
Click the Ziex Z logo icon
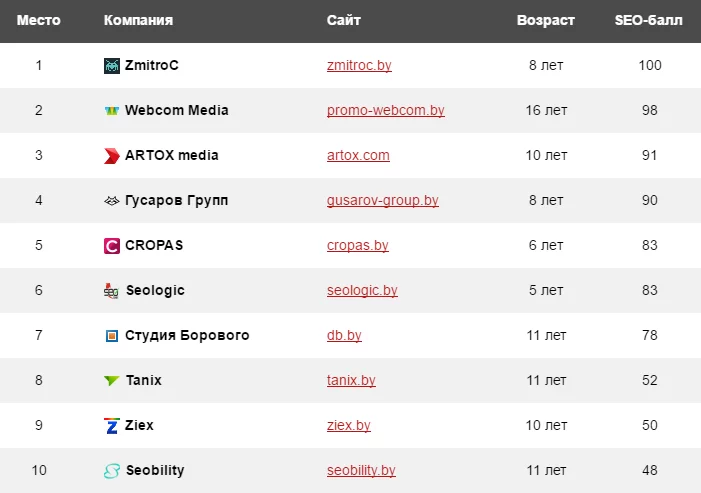[112, 426]
